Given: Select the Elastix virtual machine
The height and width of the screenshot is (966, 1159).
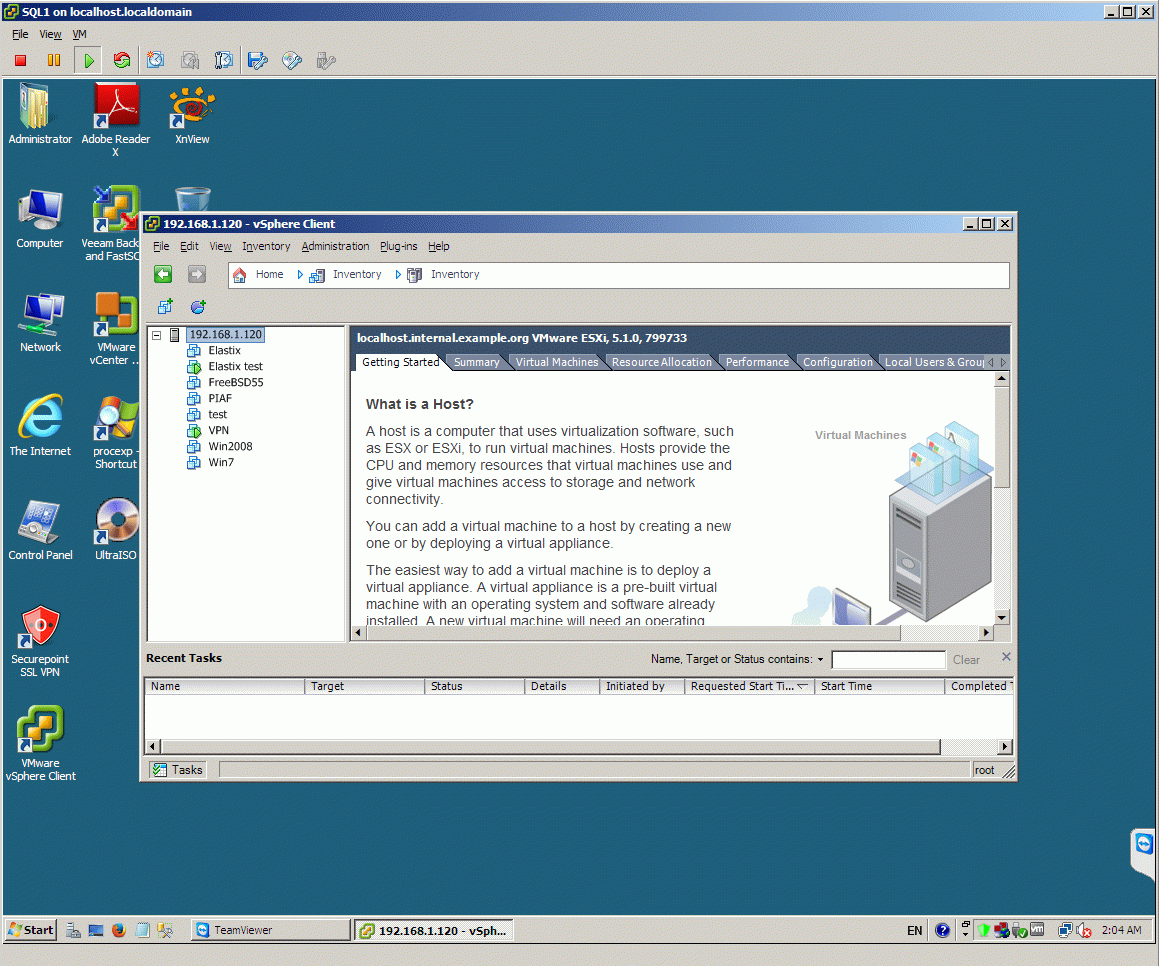Looking at the screenshot, I should (224, 350).
